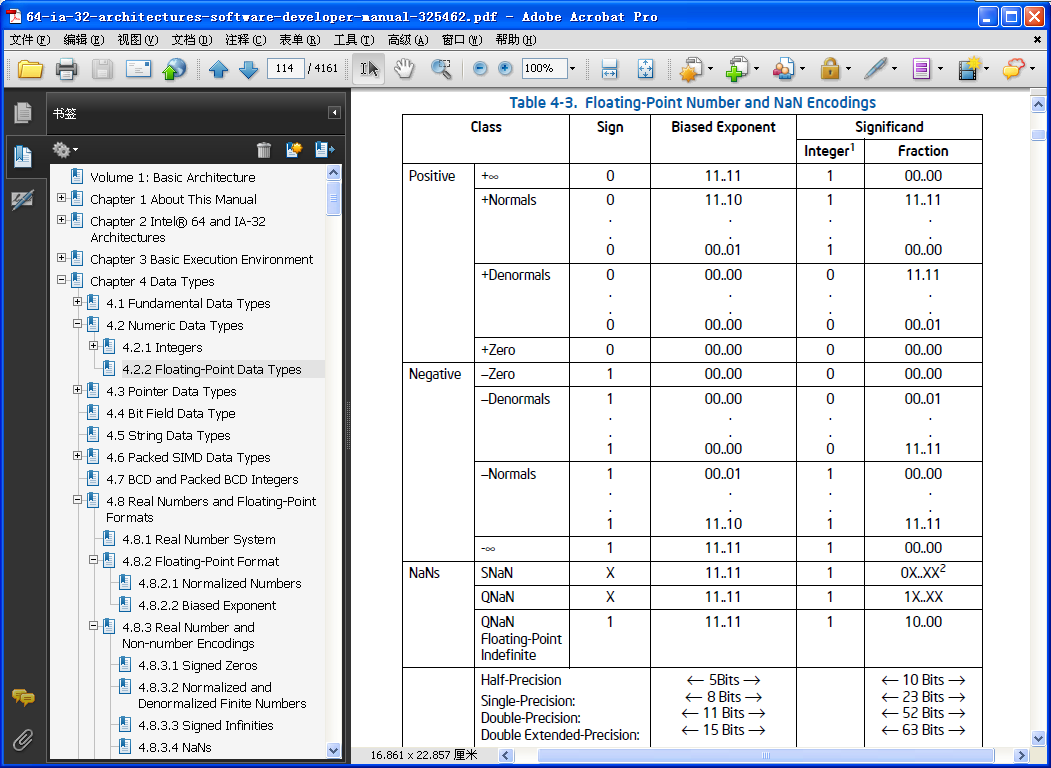Open the 帮助(H) menu
Image resolution: width=1051 pixels, height=768 pixels.
515,40
